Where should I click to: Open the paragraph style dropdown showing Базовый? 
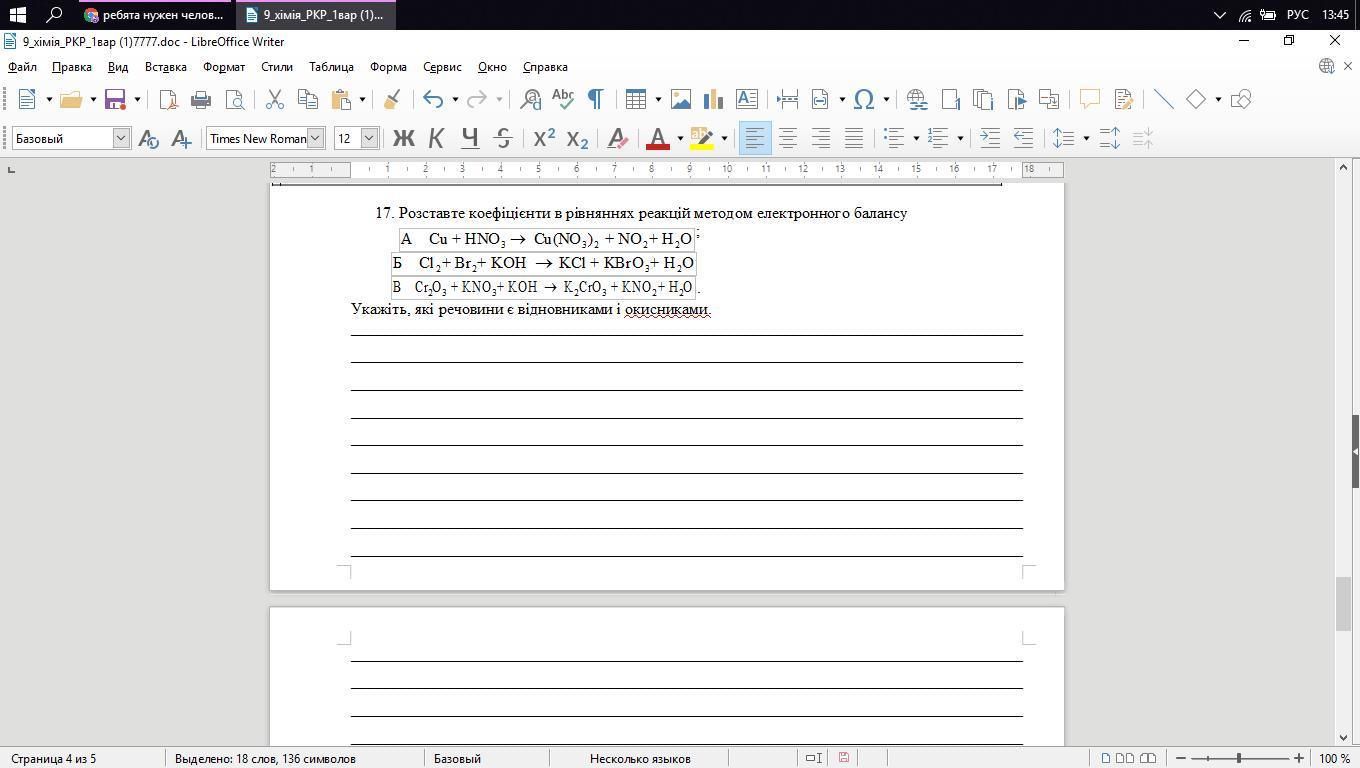[121, 138]
